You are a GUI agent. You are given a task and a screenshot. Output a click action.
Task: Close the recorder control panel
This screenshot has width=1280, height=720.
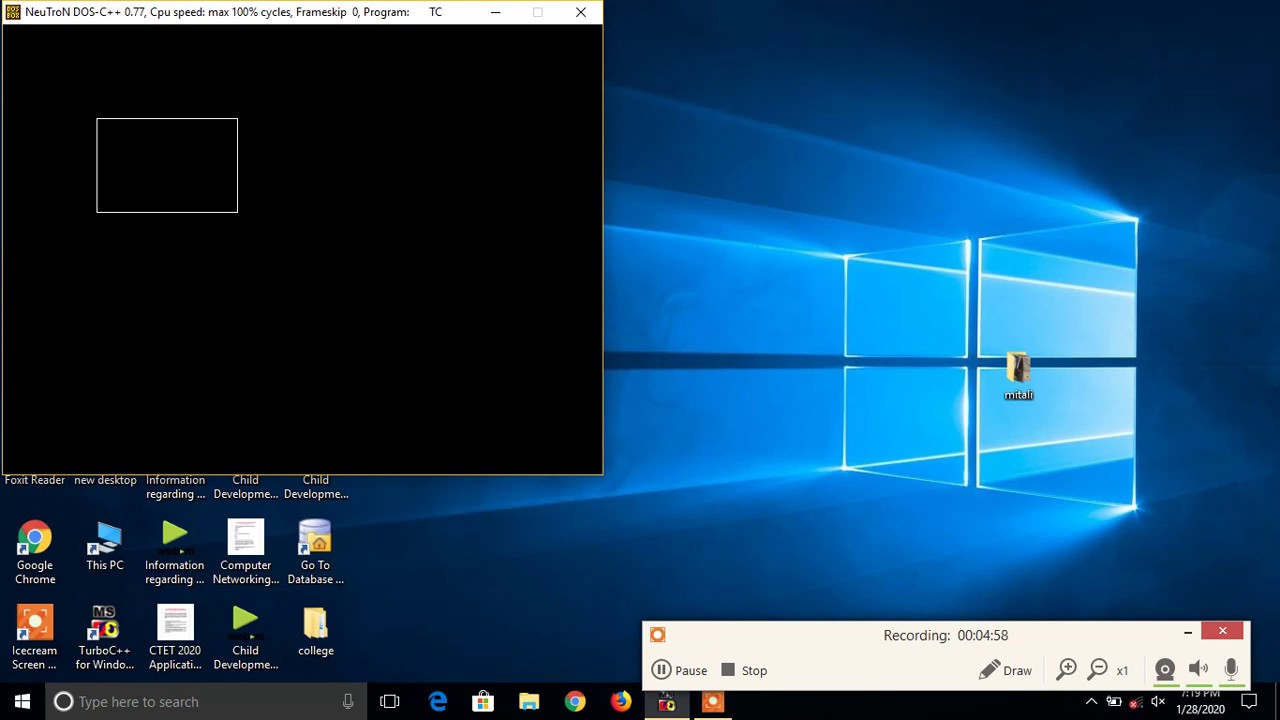tap(1222, 631)
